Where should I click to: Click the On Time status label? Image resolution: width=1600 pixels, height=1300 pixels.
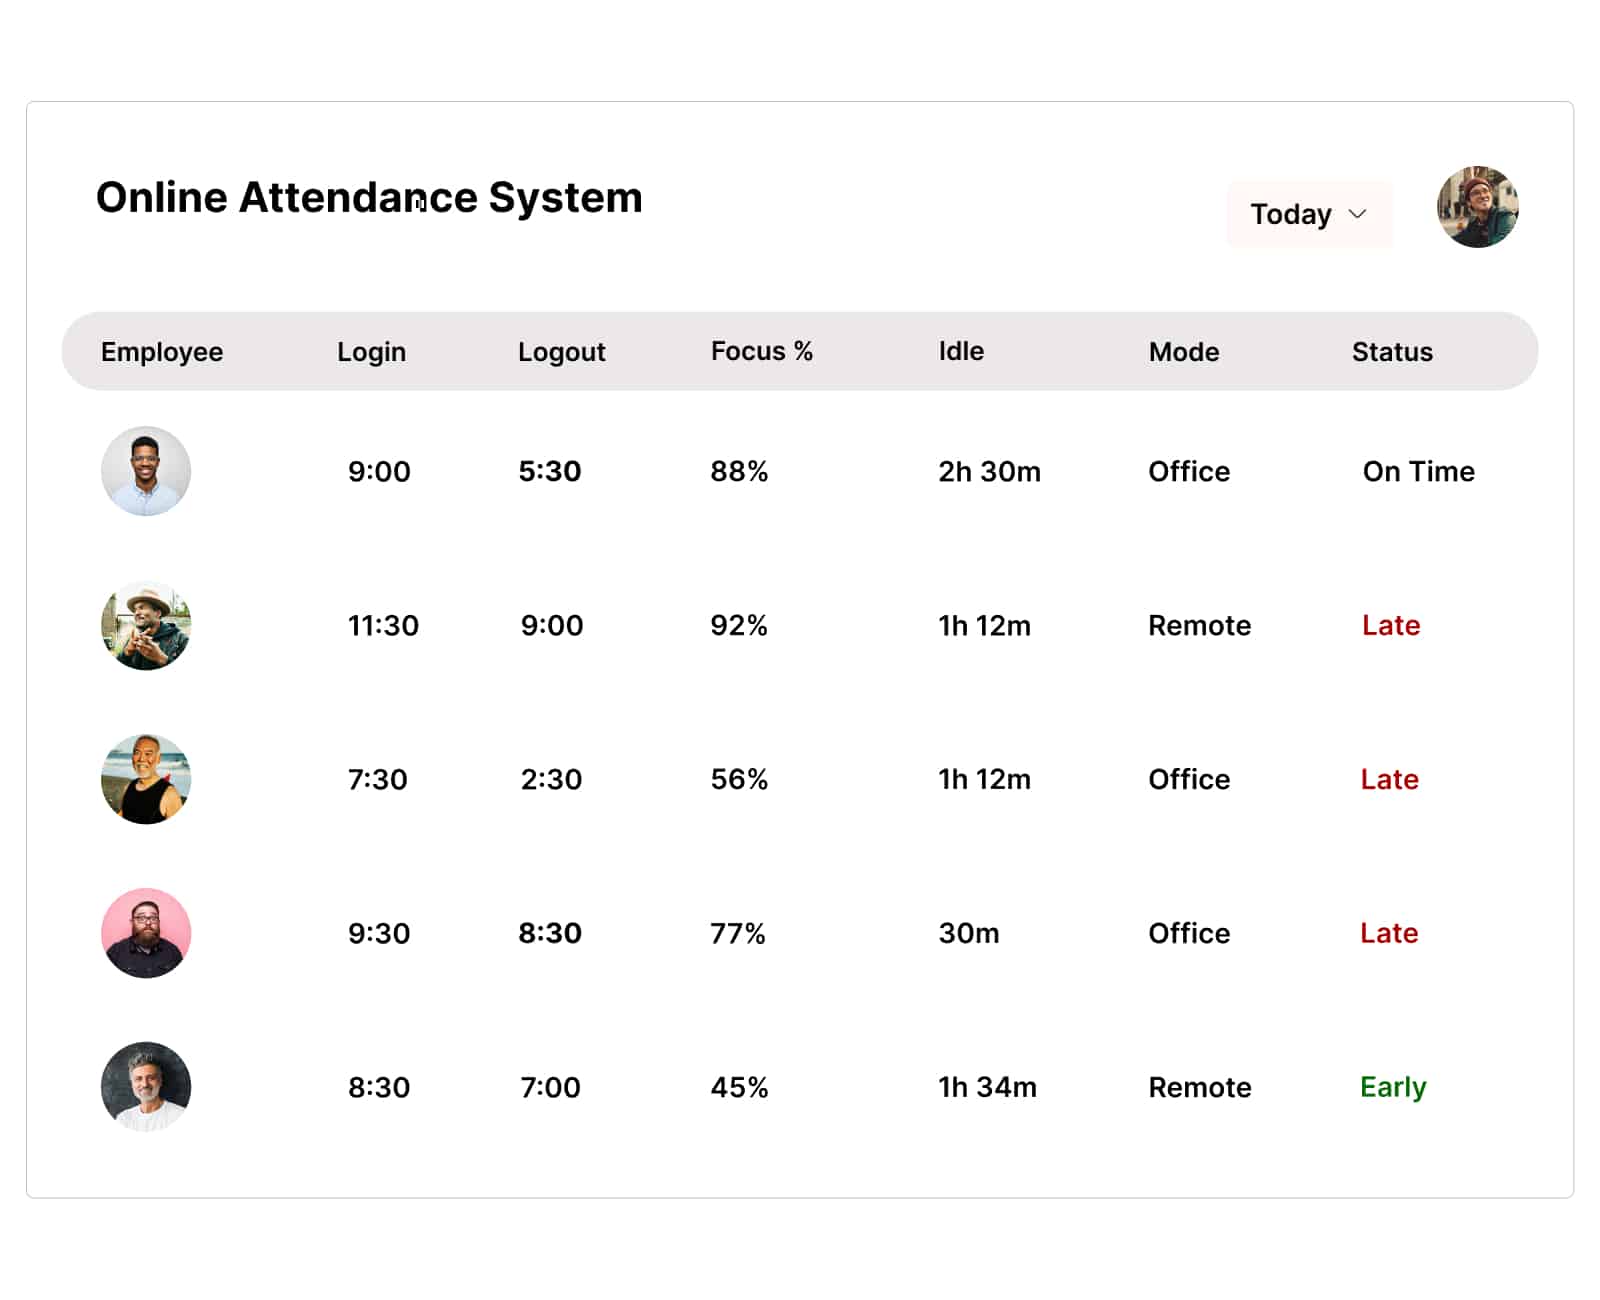[x=1418, y=471]
